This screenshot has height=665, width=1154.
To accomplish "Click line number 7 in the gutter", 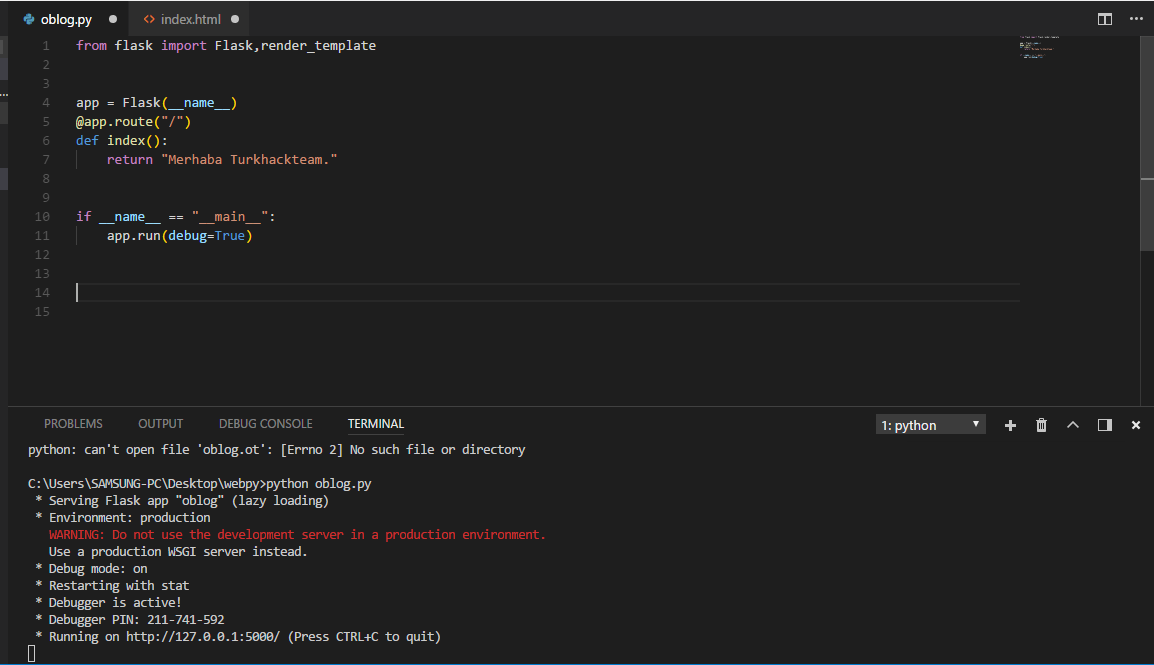I will click(x=46, y=160).
